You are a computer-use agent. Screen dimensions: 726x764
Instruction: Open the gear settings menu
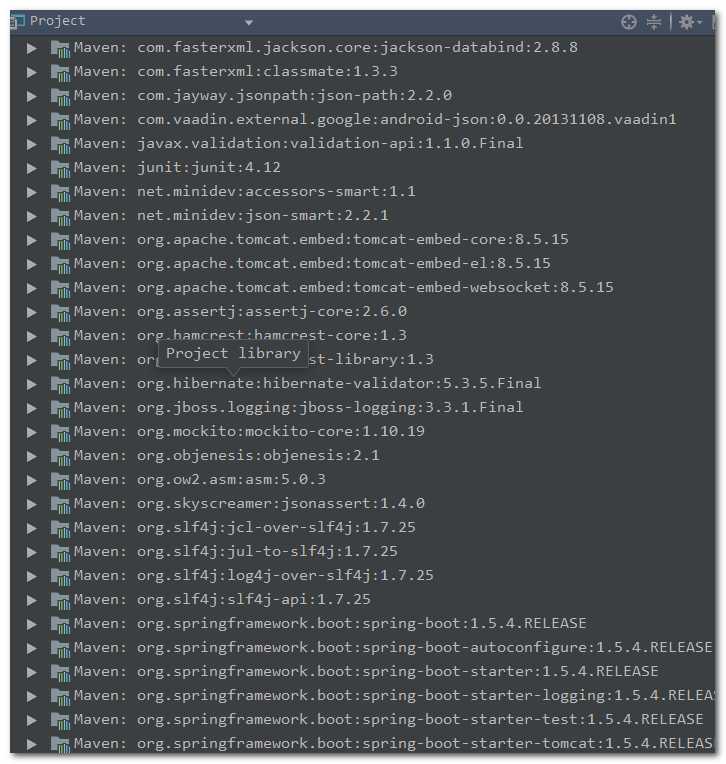(x=689, y=22)
